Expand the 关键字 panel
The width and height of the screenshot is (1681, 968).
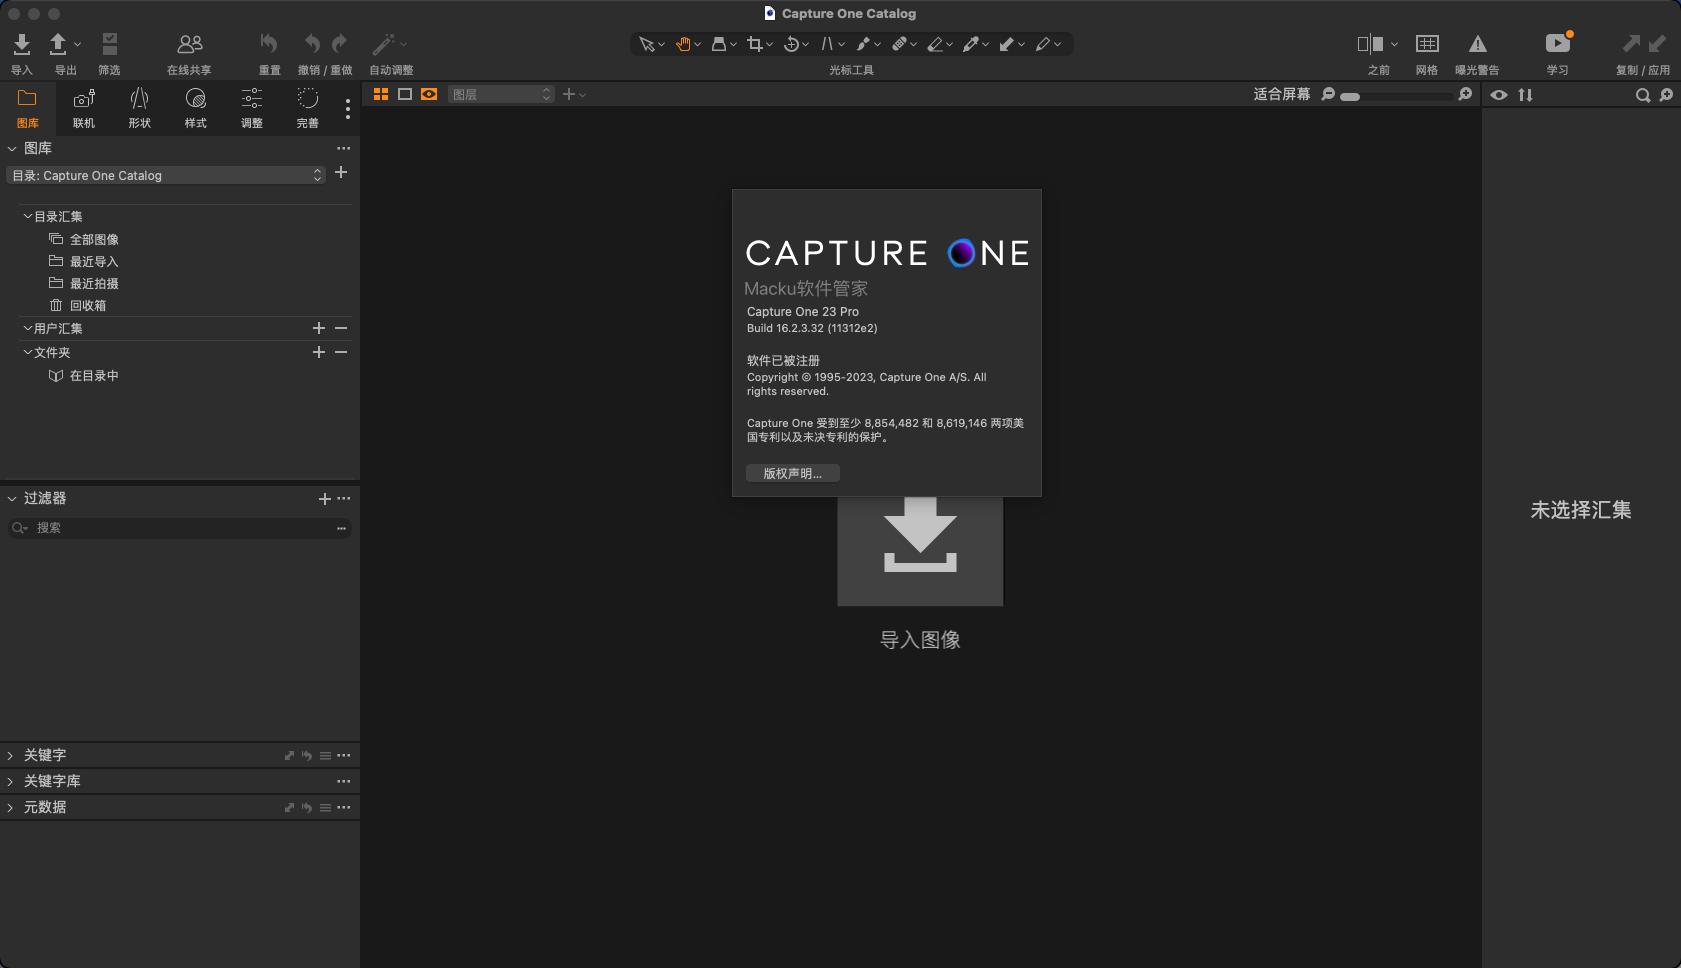pos(10,755)
